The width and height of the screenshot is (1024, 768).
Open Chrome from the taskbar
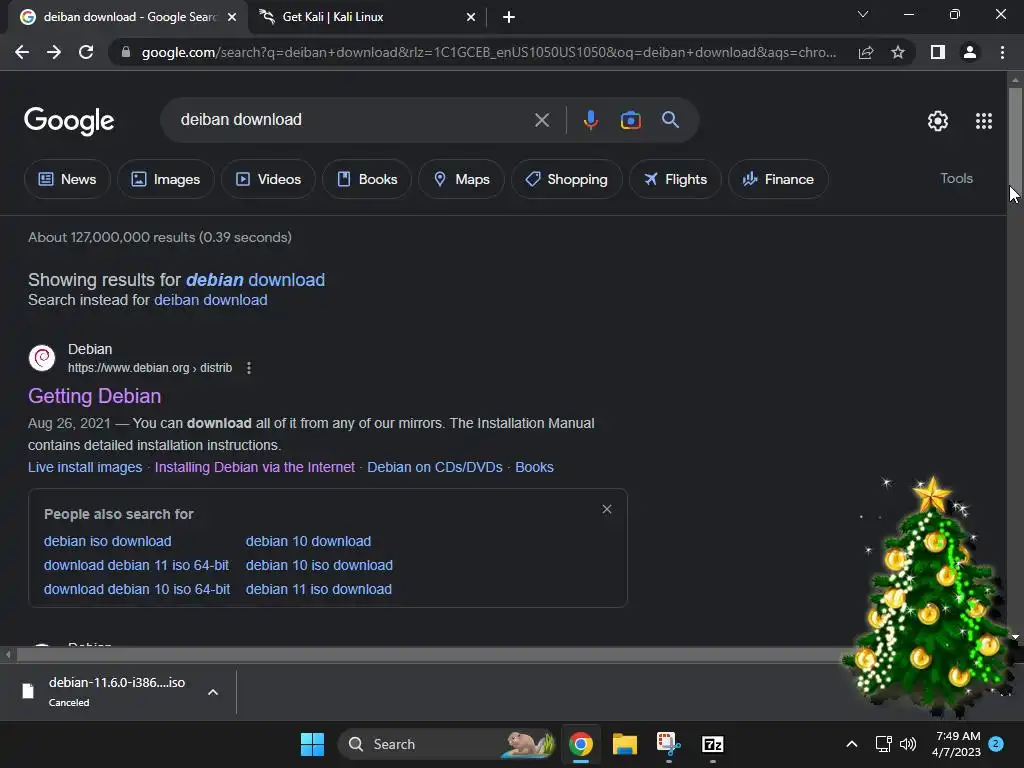tap(581, 744)
